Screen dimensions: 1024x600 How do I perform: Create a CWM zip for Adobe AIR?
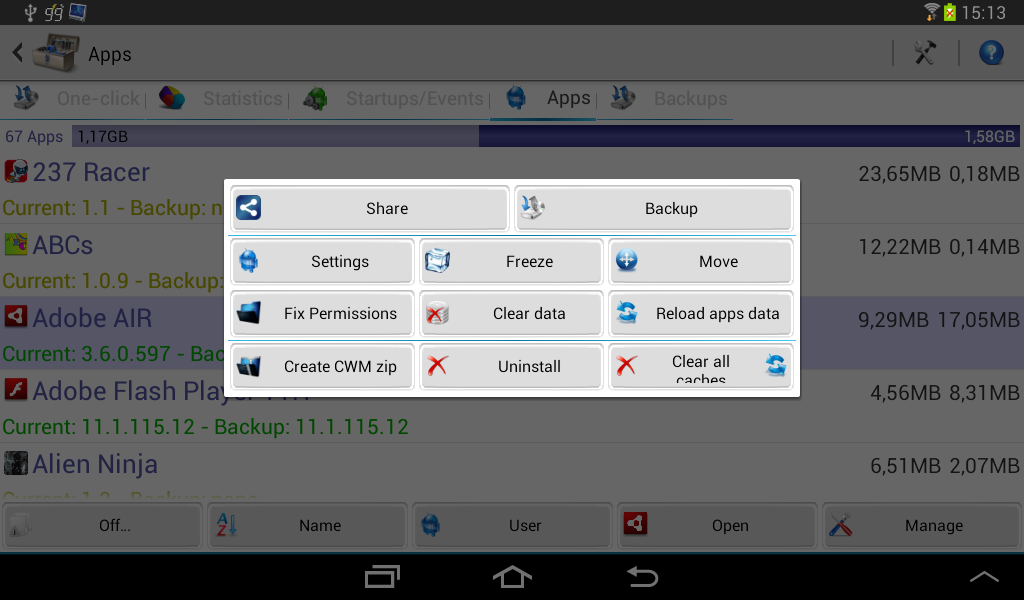click(321, 366)
